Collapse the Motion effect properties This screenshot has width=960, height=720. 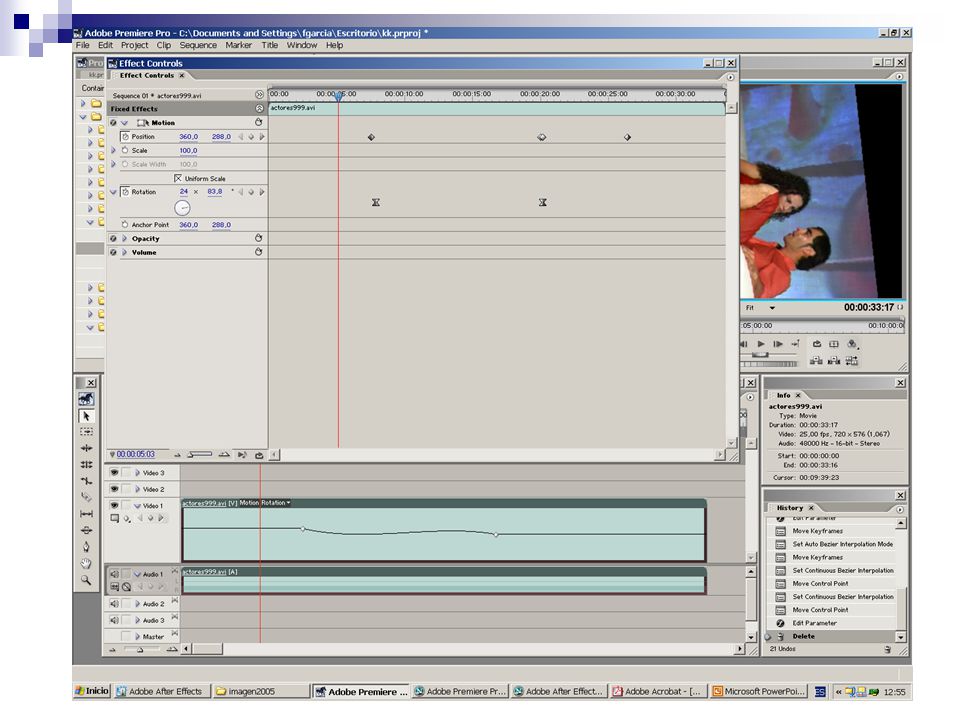[x=124, y=123]
